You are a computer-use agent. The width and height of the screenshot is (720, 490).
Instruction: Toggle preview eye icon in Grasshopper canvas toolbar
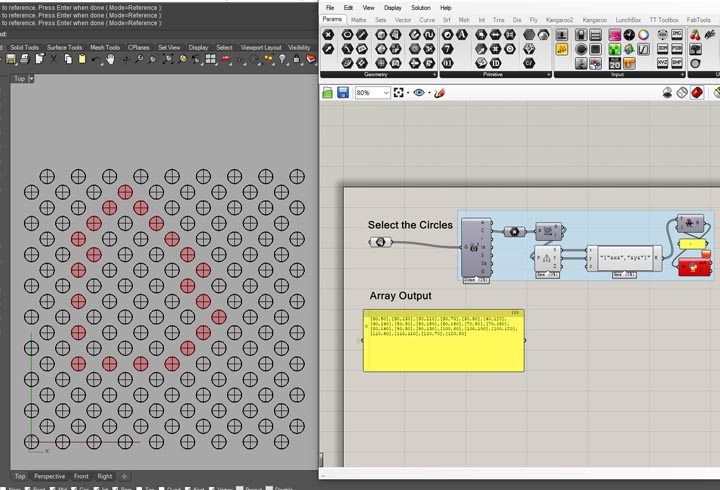(419, 93)
